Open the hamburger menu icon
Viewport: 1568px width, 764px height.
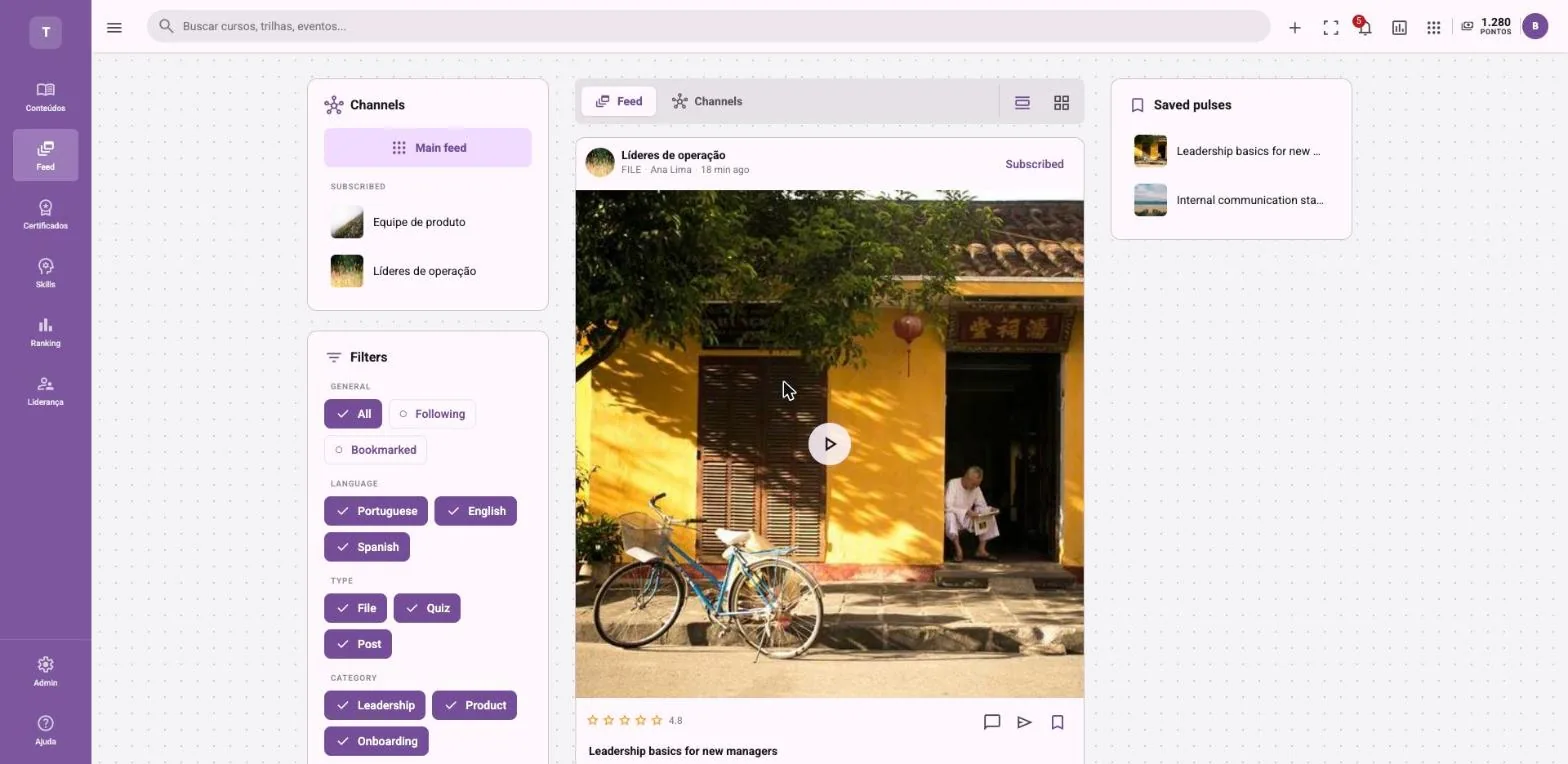tap(114, 28)
